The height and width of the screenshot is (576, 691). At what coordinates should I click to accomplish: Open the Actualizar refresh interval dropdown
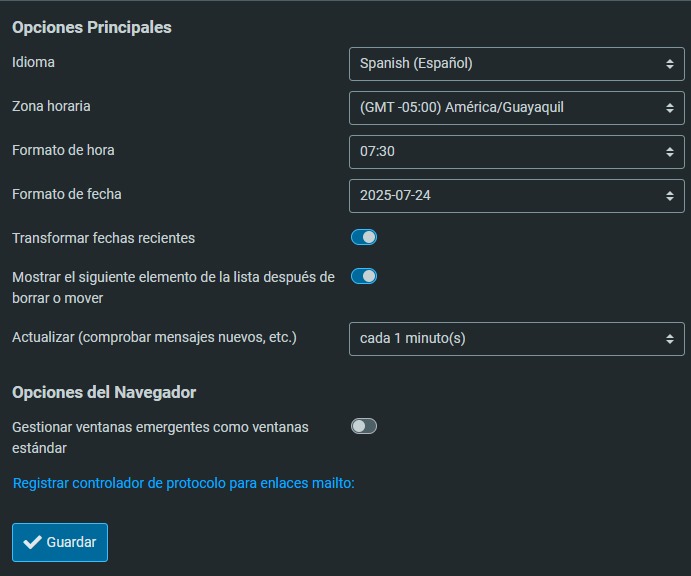pos(516,338)
